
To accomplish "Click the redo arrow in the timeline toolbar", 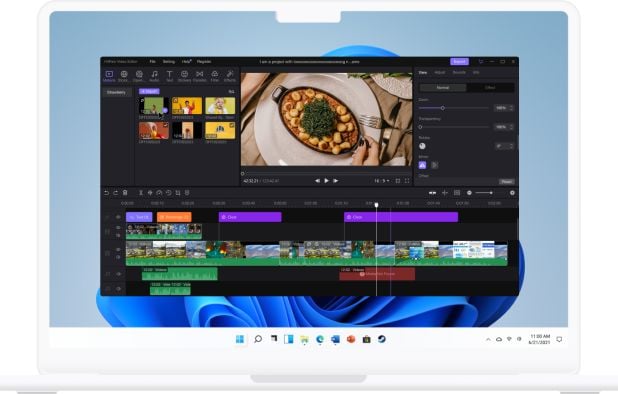I will pyautogui.click(x=115, y=193).
